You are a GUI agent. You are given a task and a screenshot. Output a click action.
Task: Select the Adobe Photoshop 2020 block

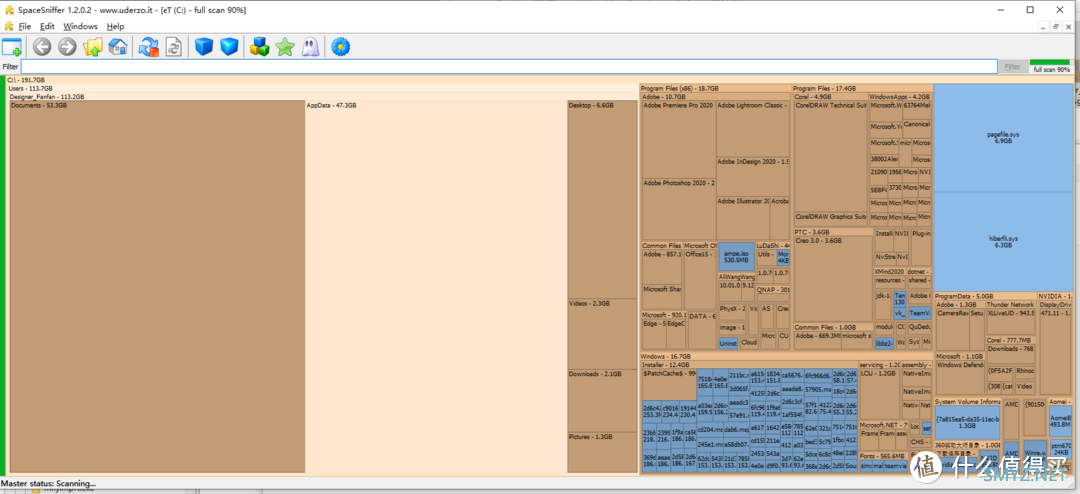[x=678, y=209]
